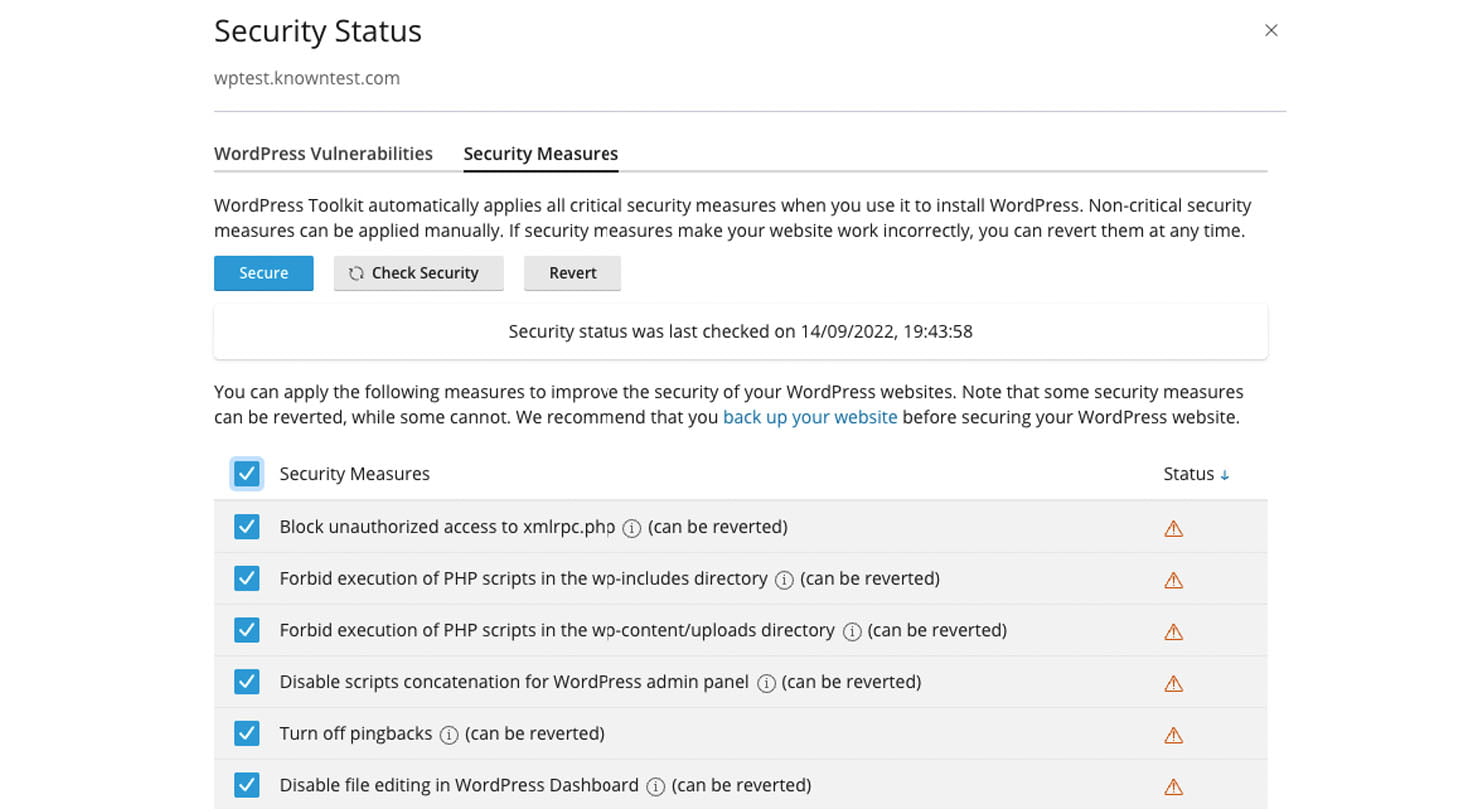The height and width of the screenshot is (812, 1483).
Task: Uncheck Turn off pingbacks checkbox
Action: (247, 734)
